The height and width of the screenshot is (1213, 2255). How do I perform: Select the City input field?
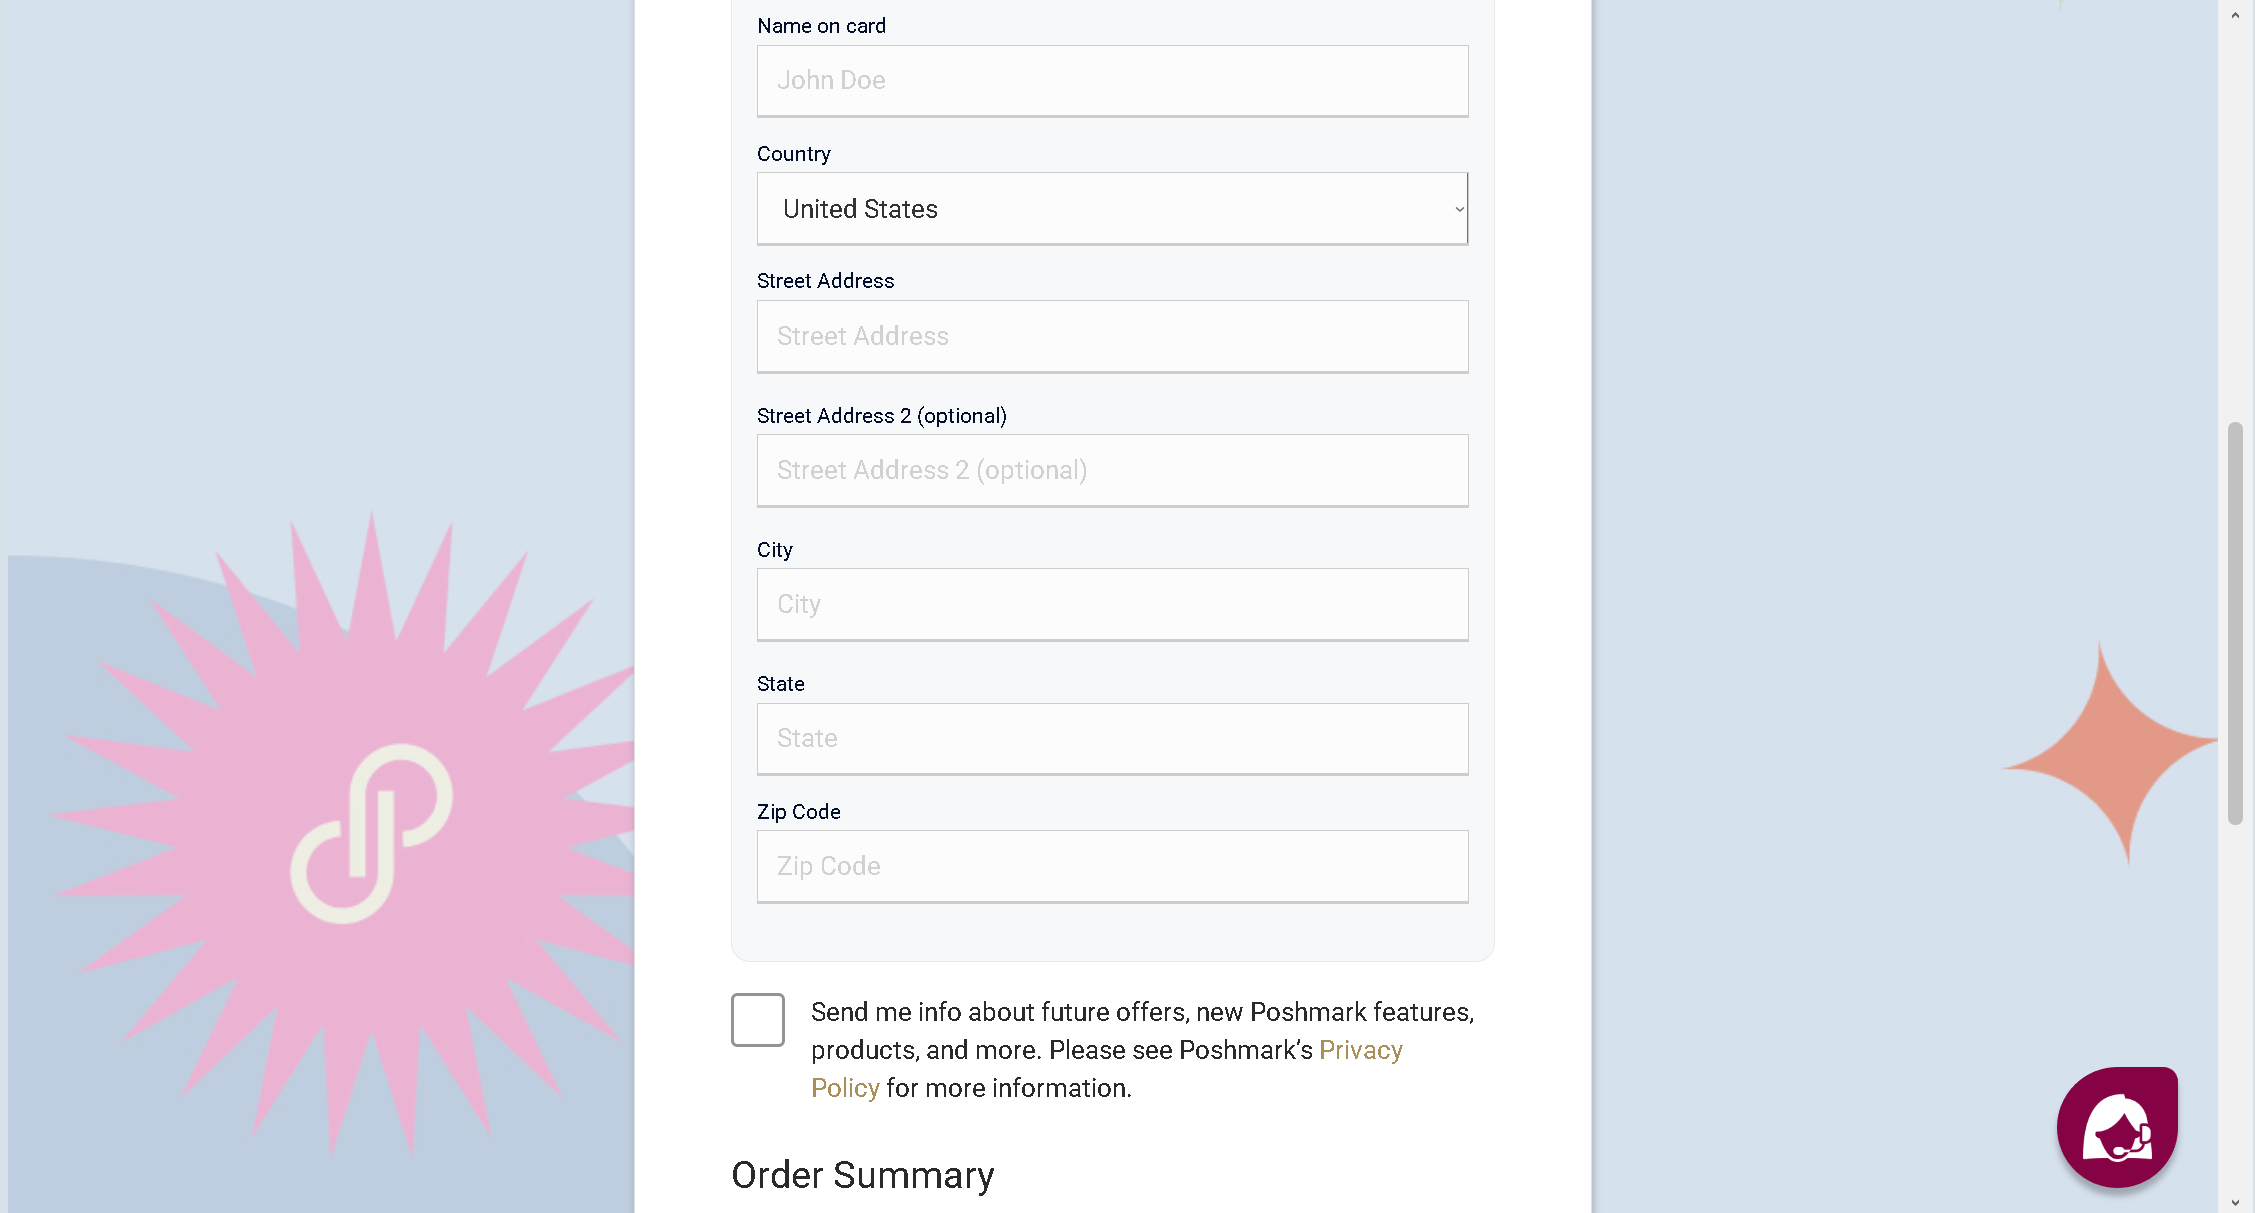[1112, 605]
